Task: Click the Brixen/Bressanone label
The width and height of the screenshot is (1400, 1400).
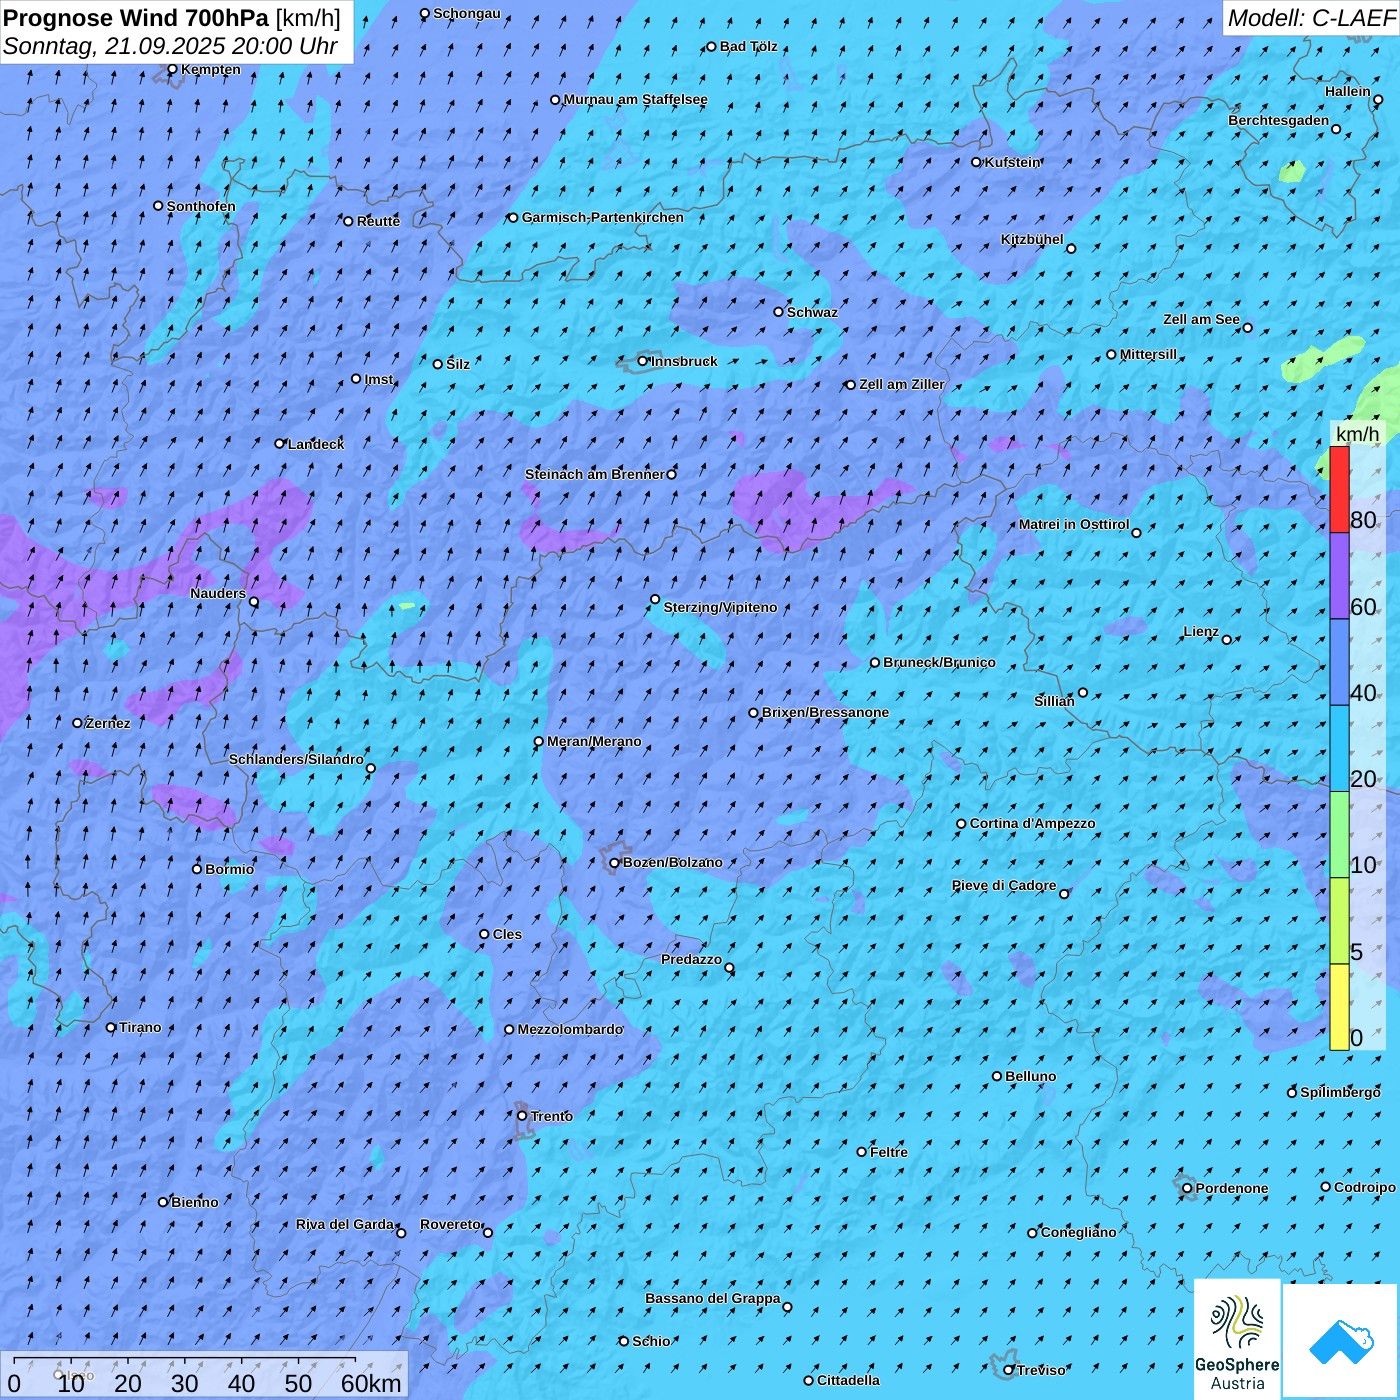Action: point(825,712)
